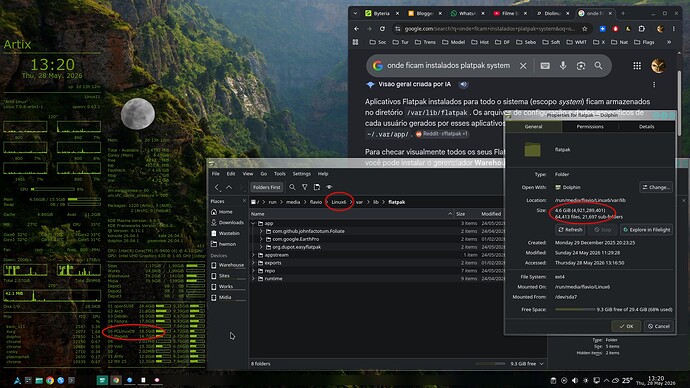Switch to Permissions tab in Properties dialog
The image size is (690, 388).
click(x=590, y=127)
